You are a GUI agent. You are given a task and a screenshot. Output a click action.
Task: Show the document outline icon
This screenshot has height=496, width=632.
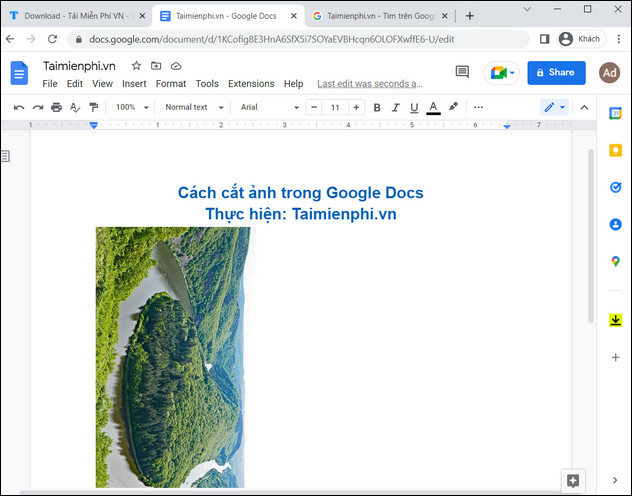click(x=5, y=156)
